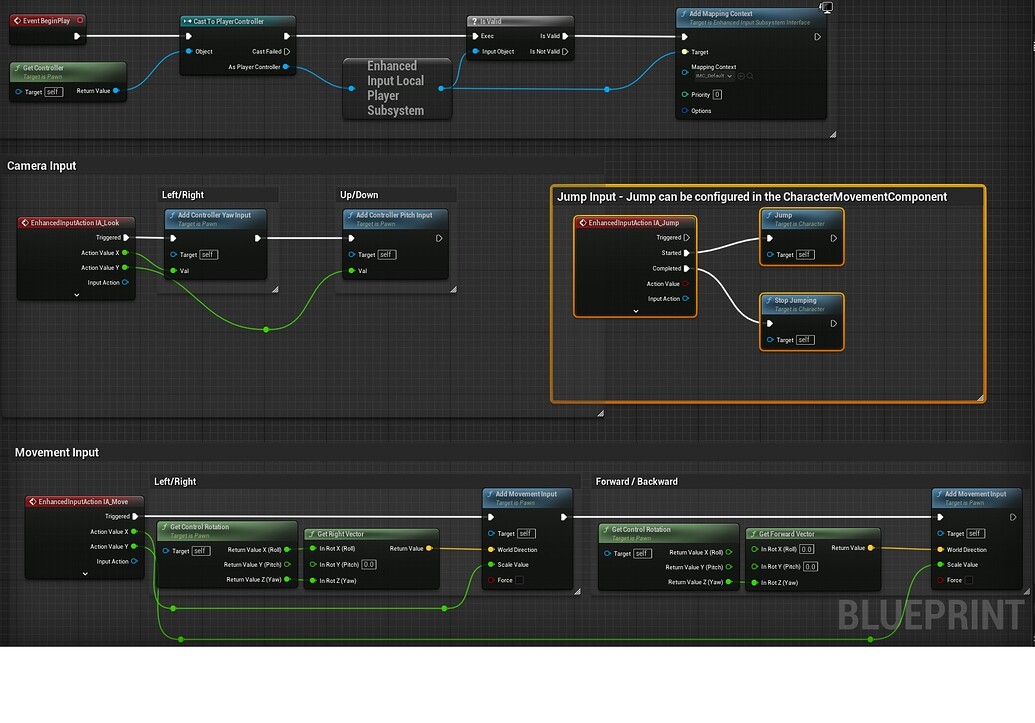Viewport: 1035px width, 723px height.
Task: Expand hidden pins on EnhancedInputAction IA_Look node
Action: click(x=76, y=294)
